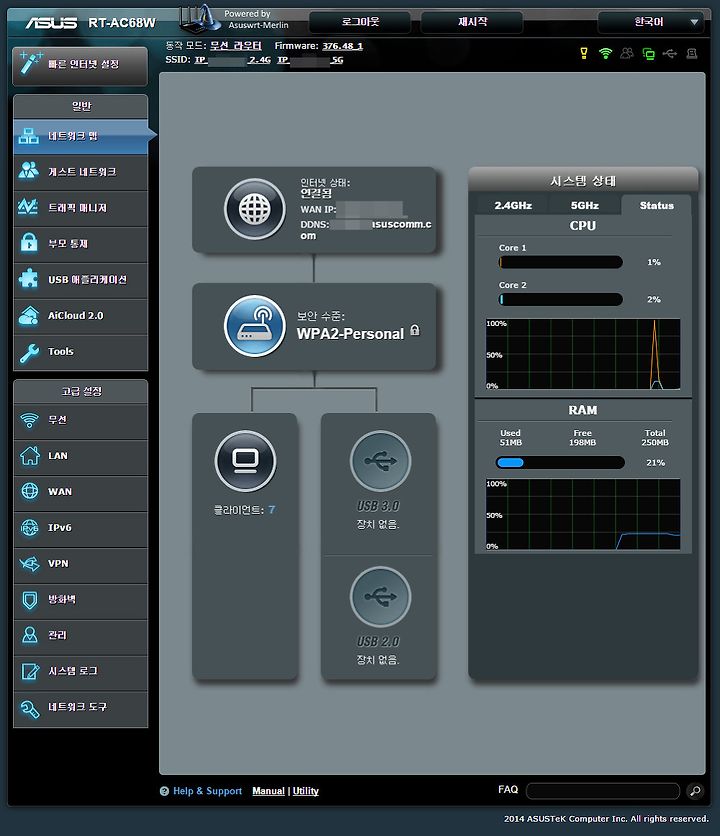This screenshot has width=720, height=836.
Task: Click the Help & Support link
Action: click(207, 791)
